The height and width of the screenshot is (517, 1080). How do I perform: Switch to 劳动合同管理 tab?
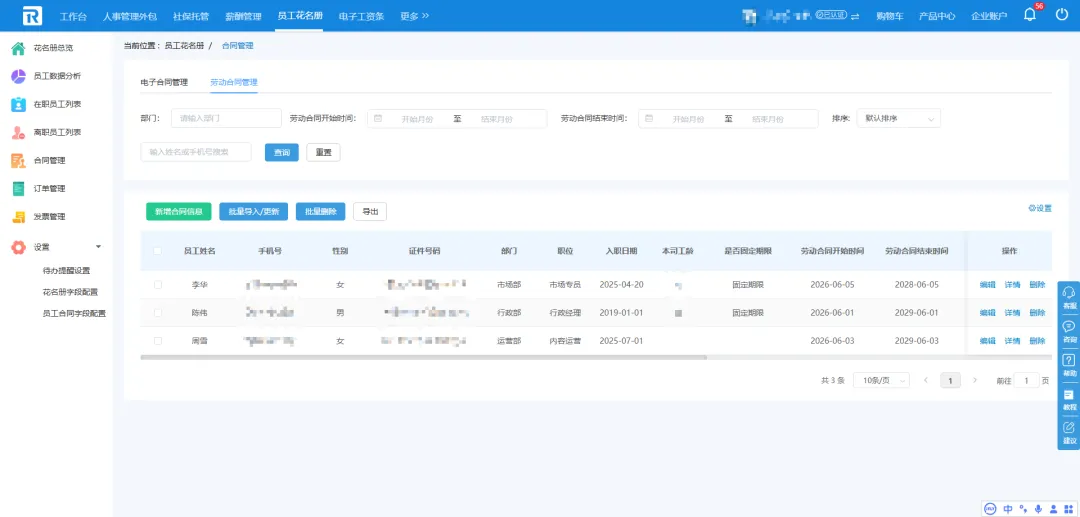point(233,82)
